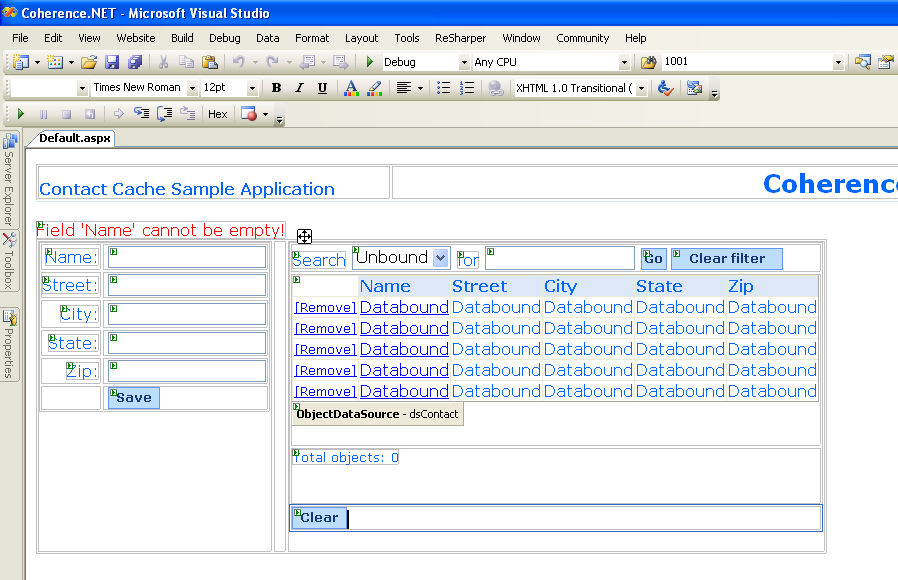Open the Any CPU platform dropdown
898x580 pixels.
point(624,62)
